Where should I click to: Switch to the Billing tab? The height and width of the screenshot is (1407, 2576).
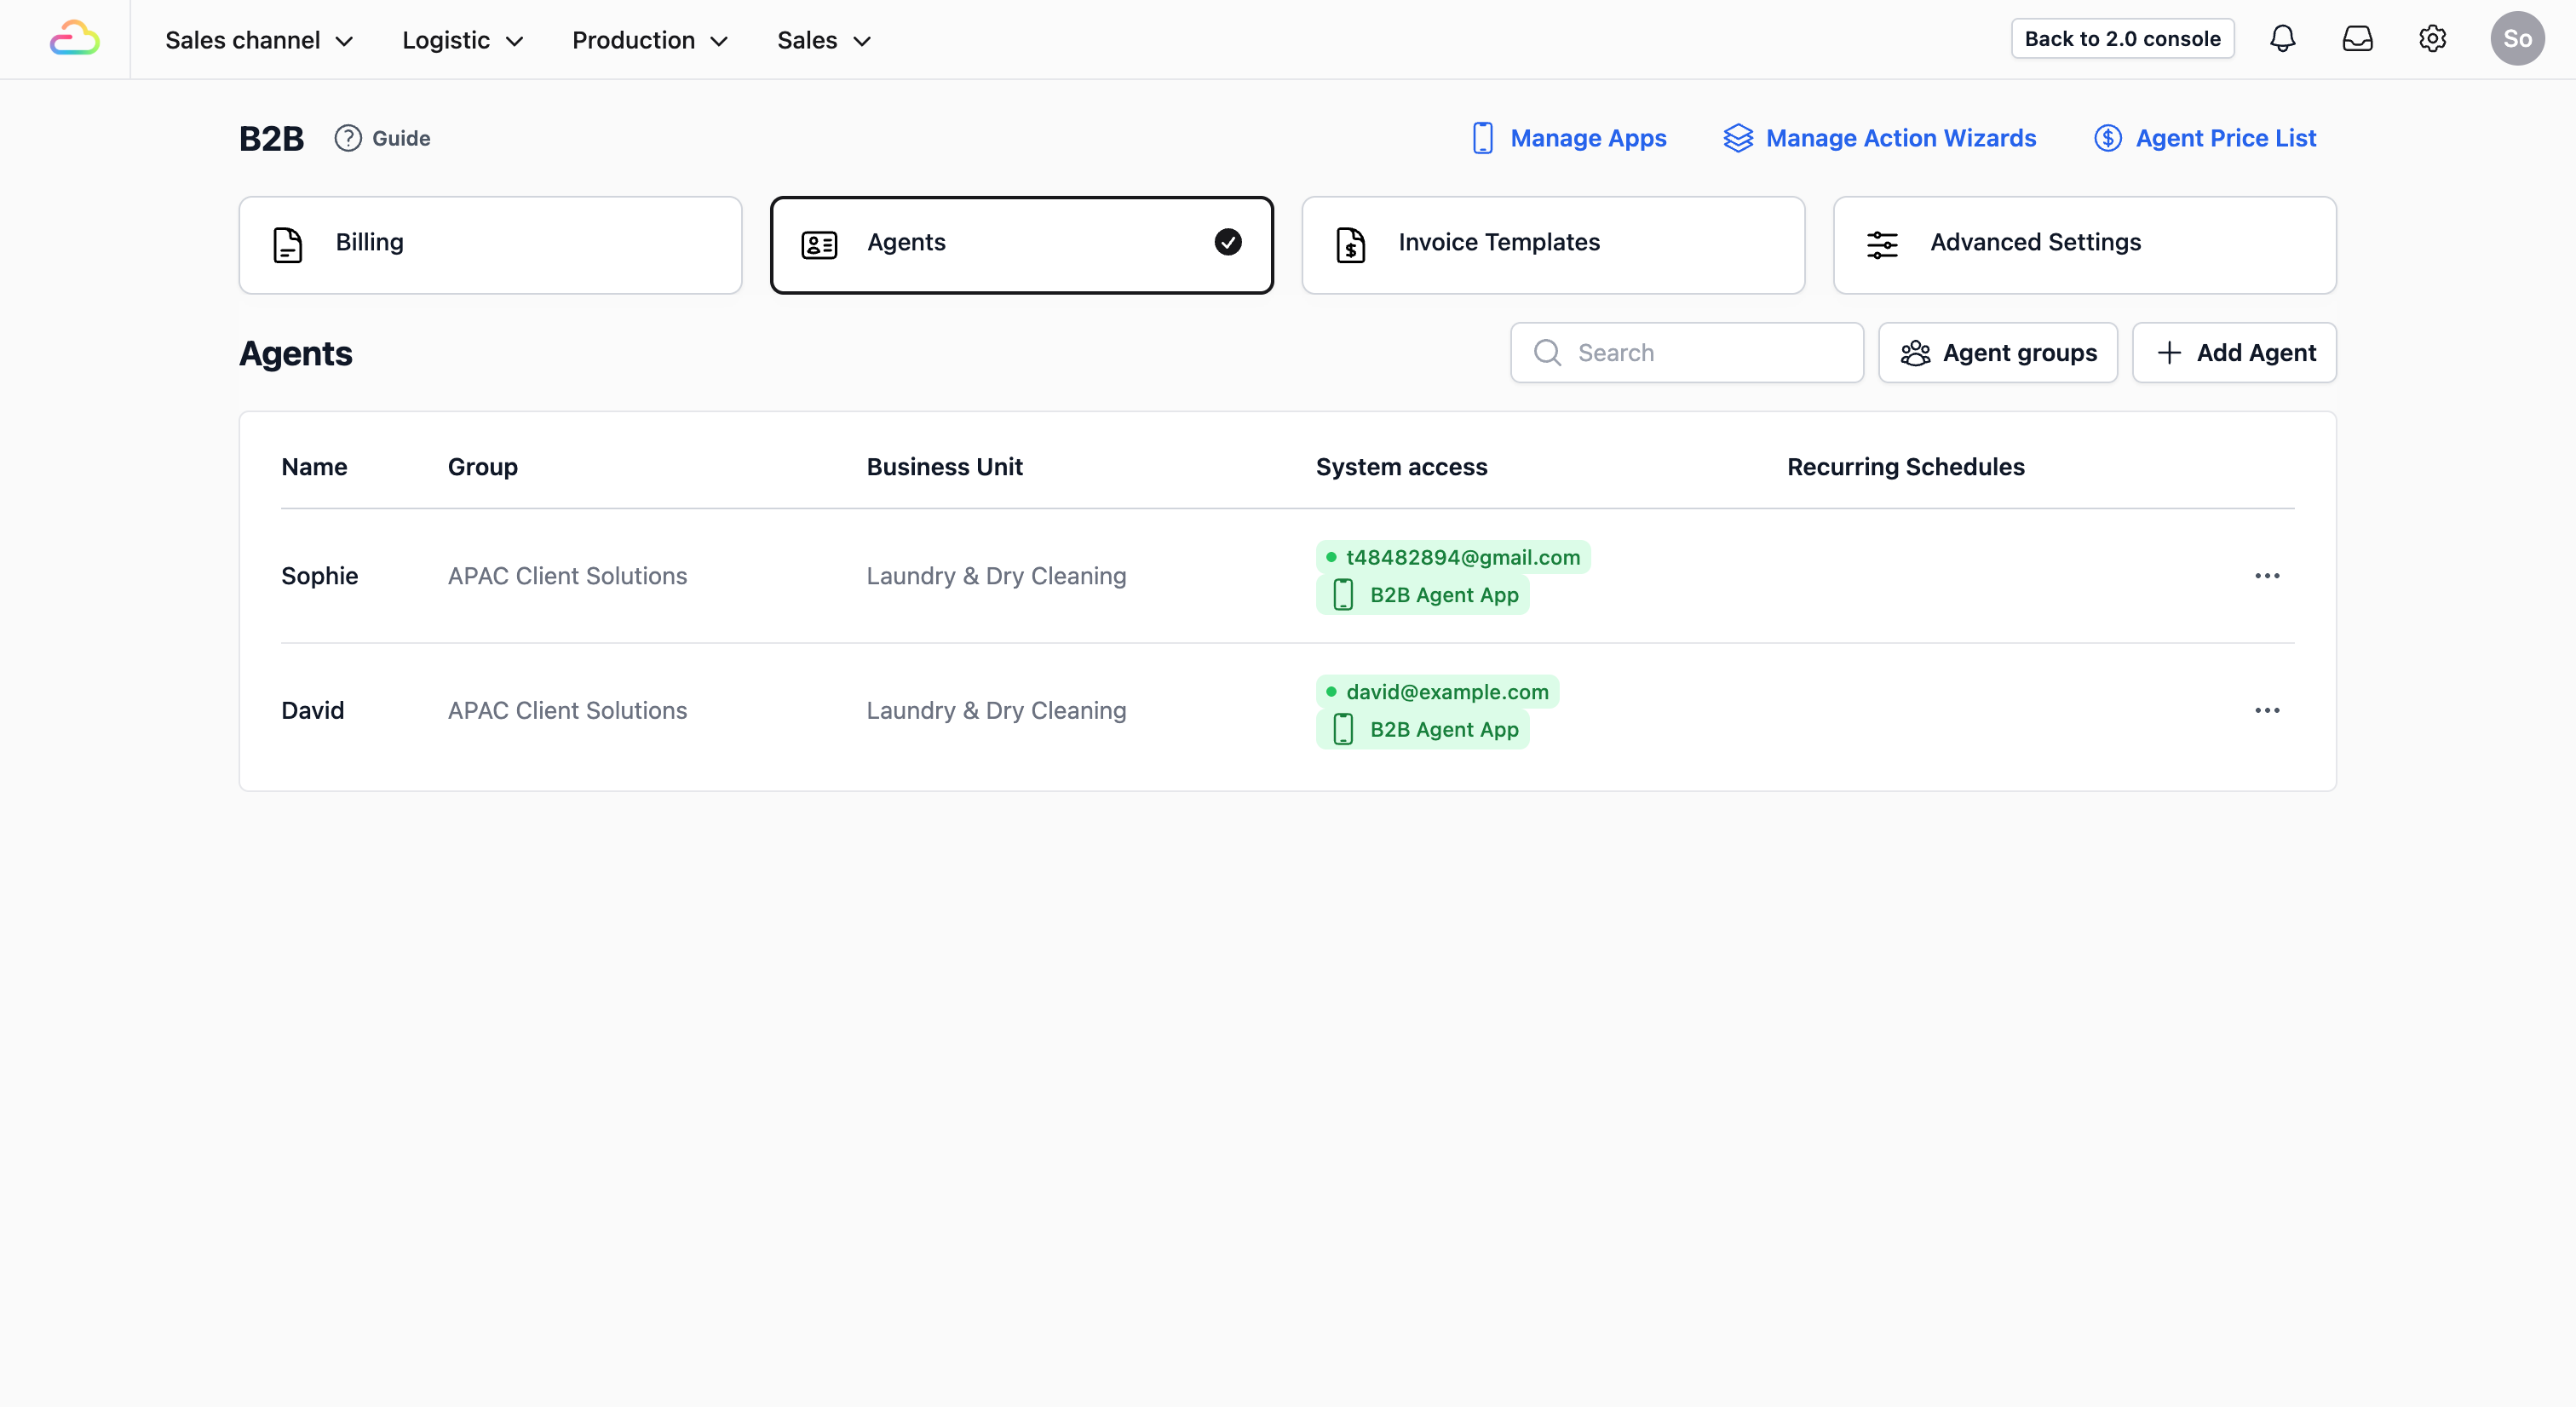point(490,244)
